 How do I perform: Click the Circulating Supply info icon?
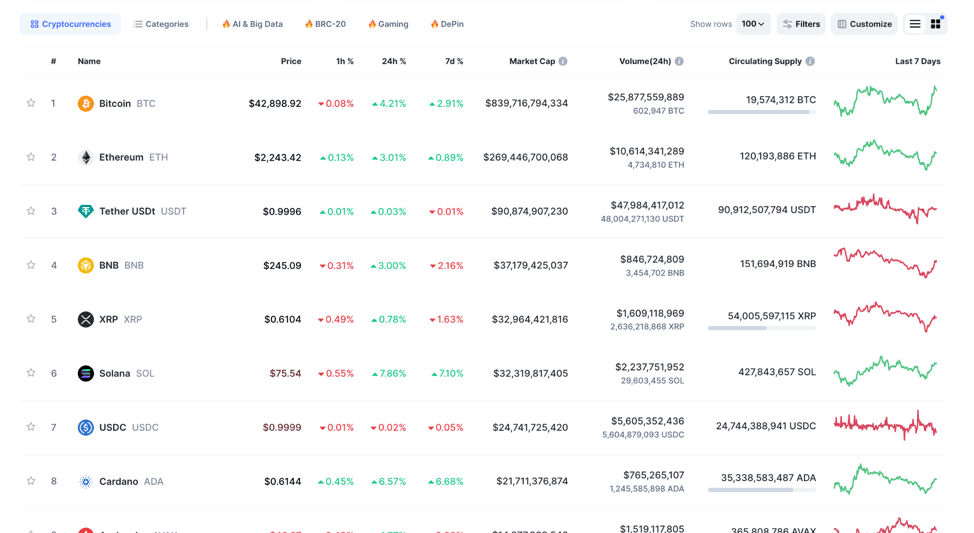(x=810, y=62)
